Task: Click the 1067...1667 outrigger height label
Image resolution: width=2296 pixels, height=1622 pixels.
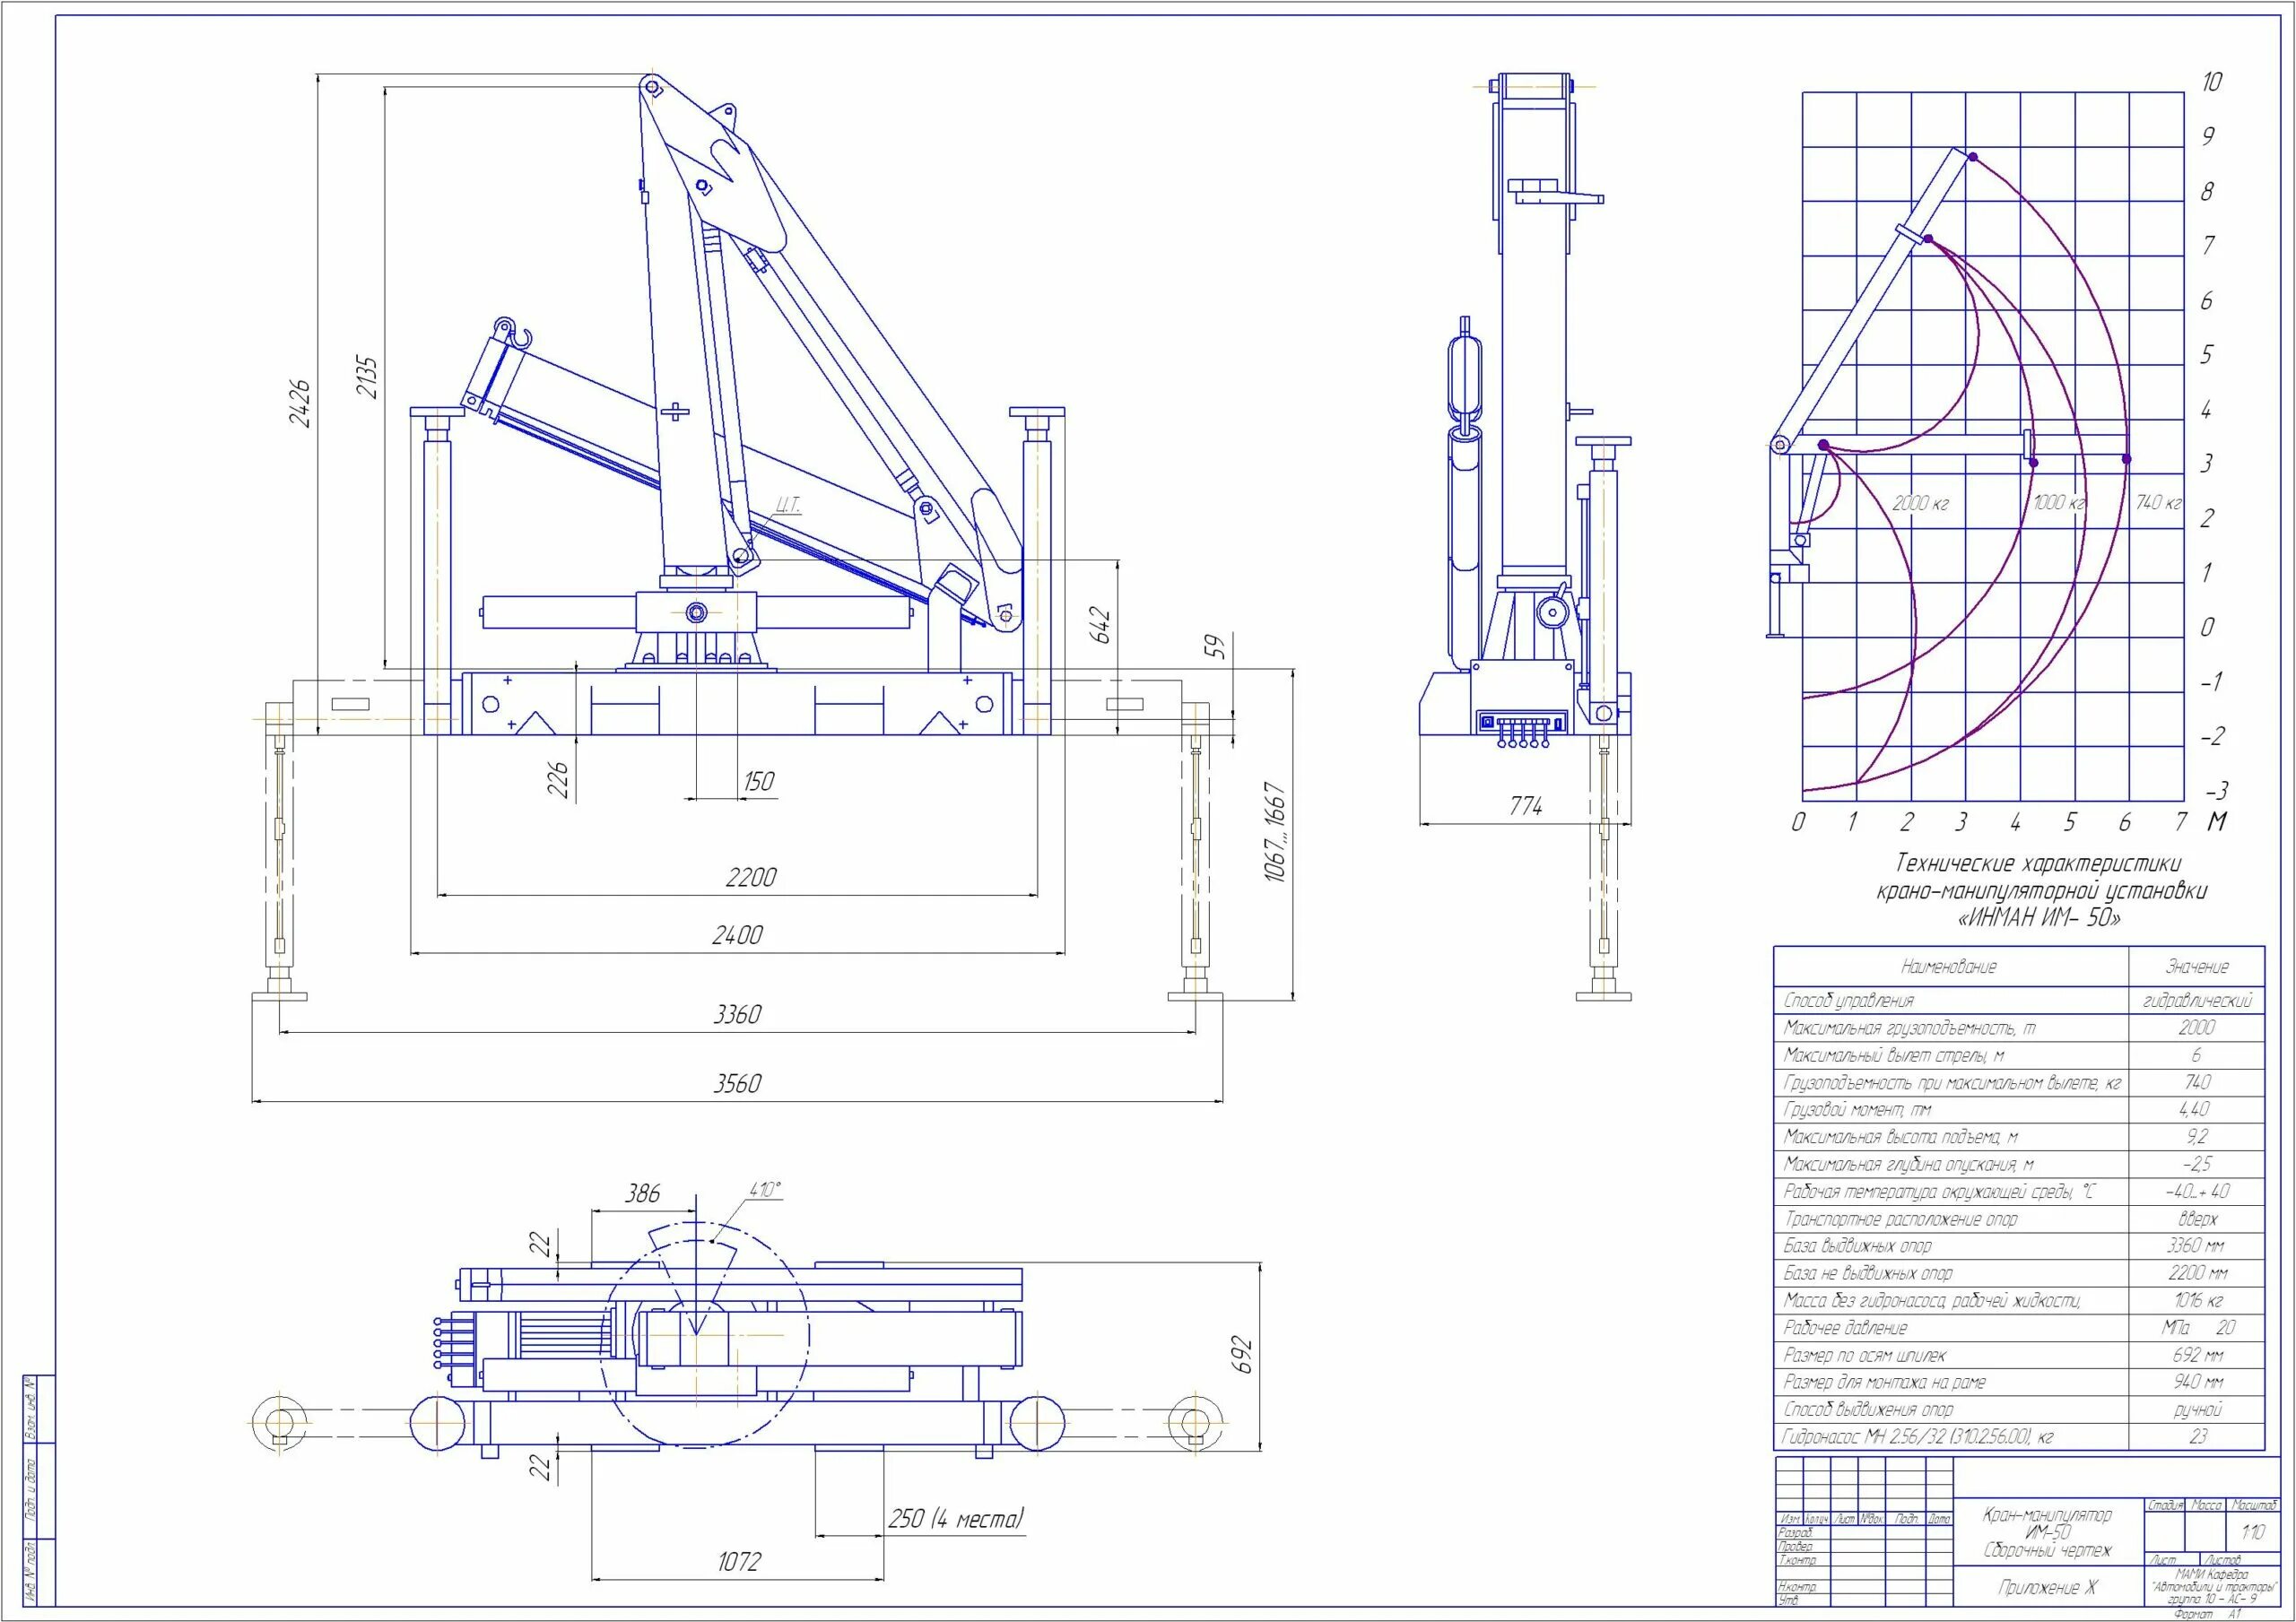Action: point(1276,832)
